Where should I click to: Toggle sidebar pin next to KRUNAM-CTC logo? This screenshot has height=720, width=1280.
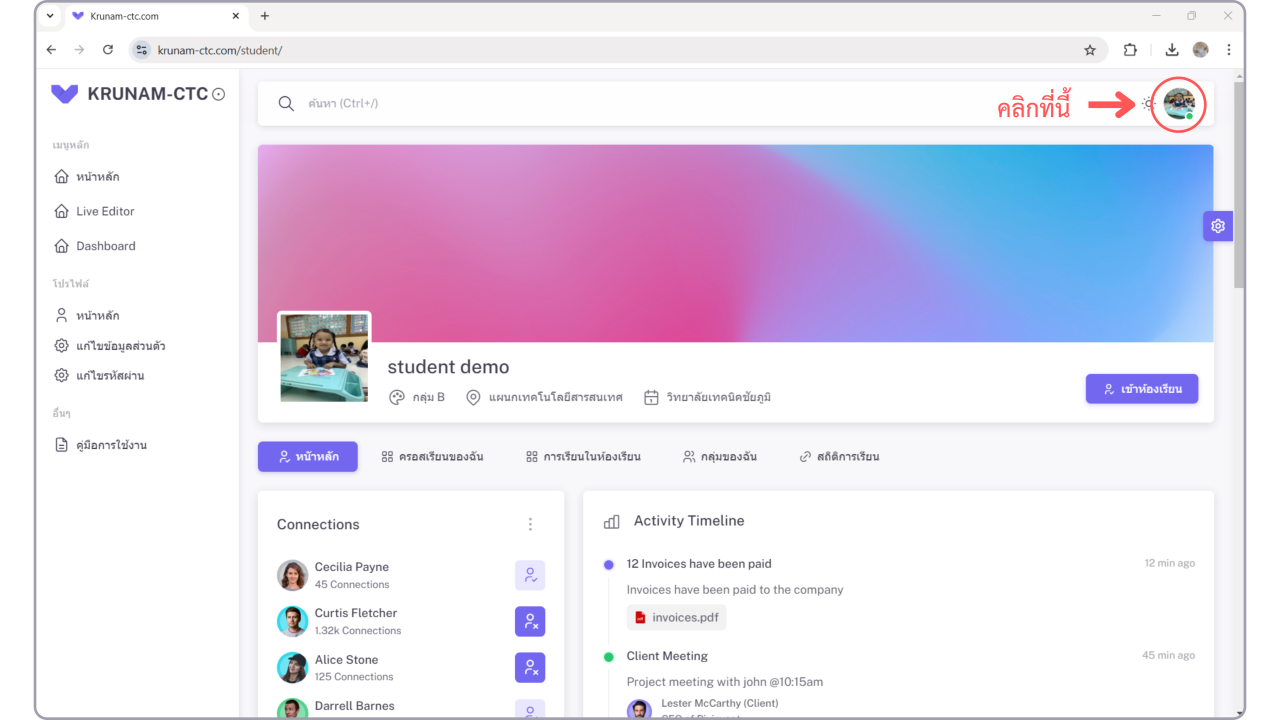point(219,95)
